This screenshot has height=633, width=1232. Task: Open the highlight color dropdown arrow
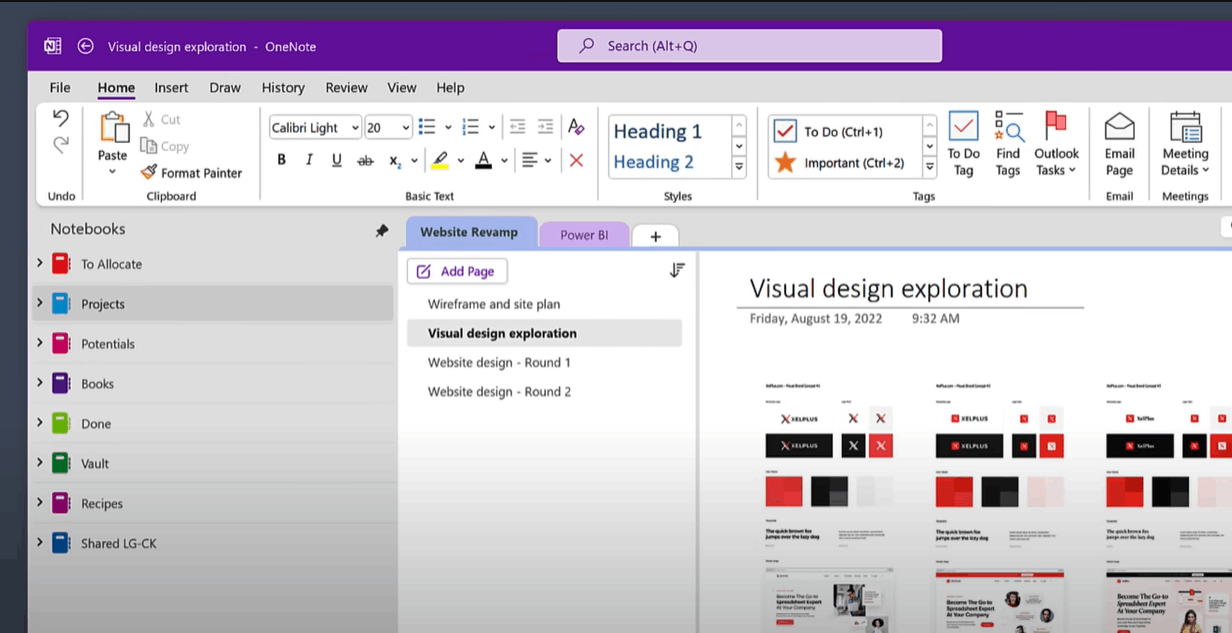tap(461, 161)
